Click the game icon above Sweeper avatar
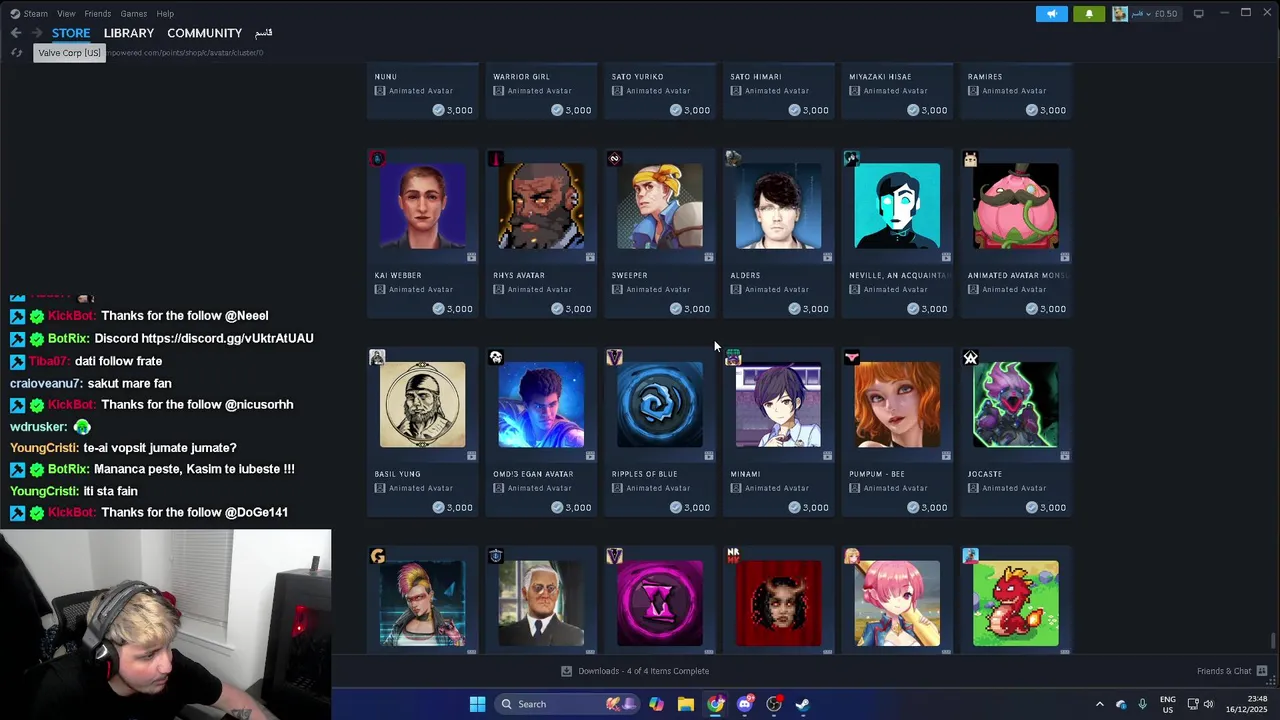1280x720 pixels. click(615, 159)
